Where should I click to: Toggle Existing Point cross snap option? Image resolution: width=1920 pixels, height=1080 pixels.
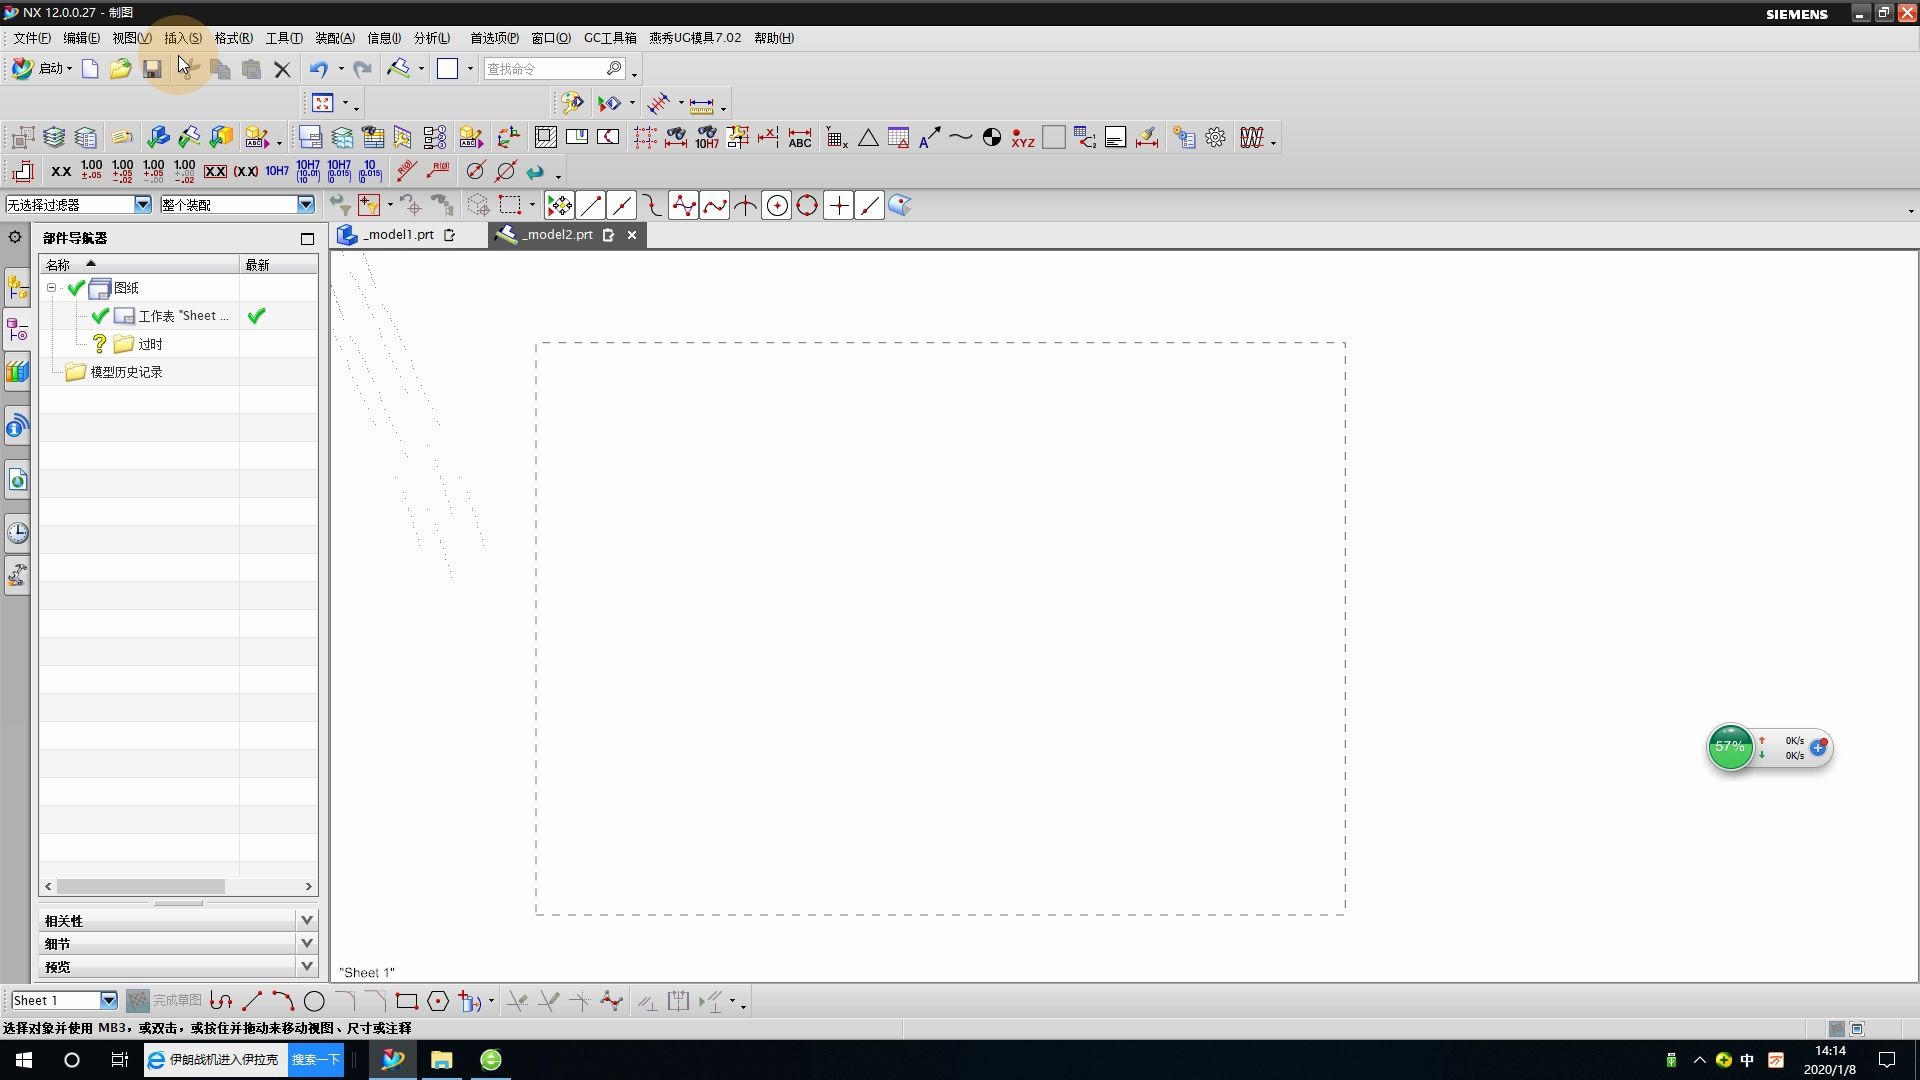(838, 206)
